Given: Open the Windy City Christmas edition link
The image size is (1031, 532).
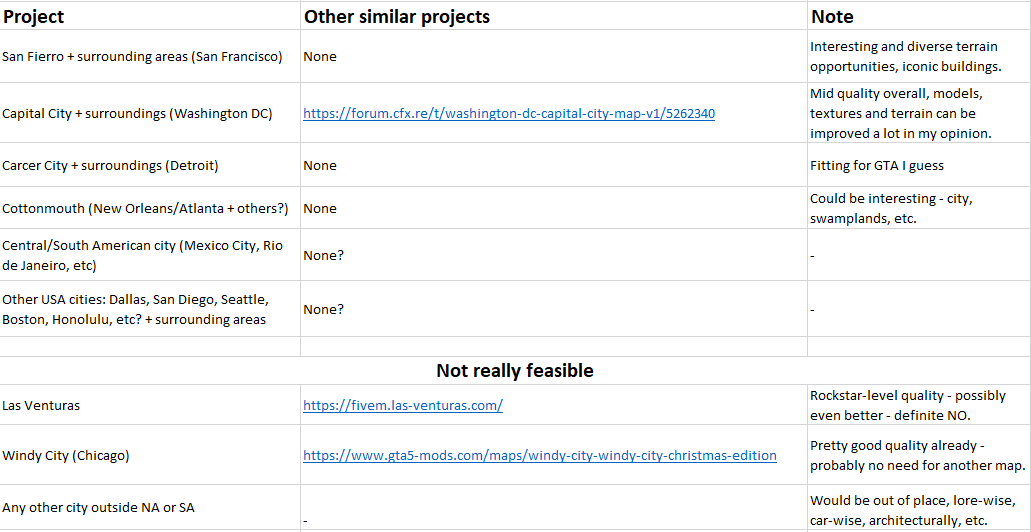Looking at the screenshot, I should tap(540, 455).
